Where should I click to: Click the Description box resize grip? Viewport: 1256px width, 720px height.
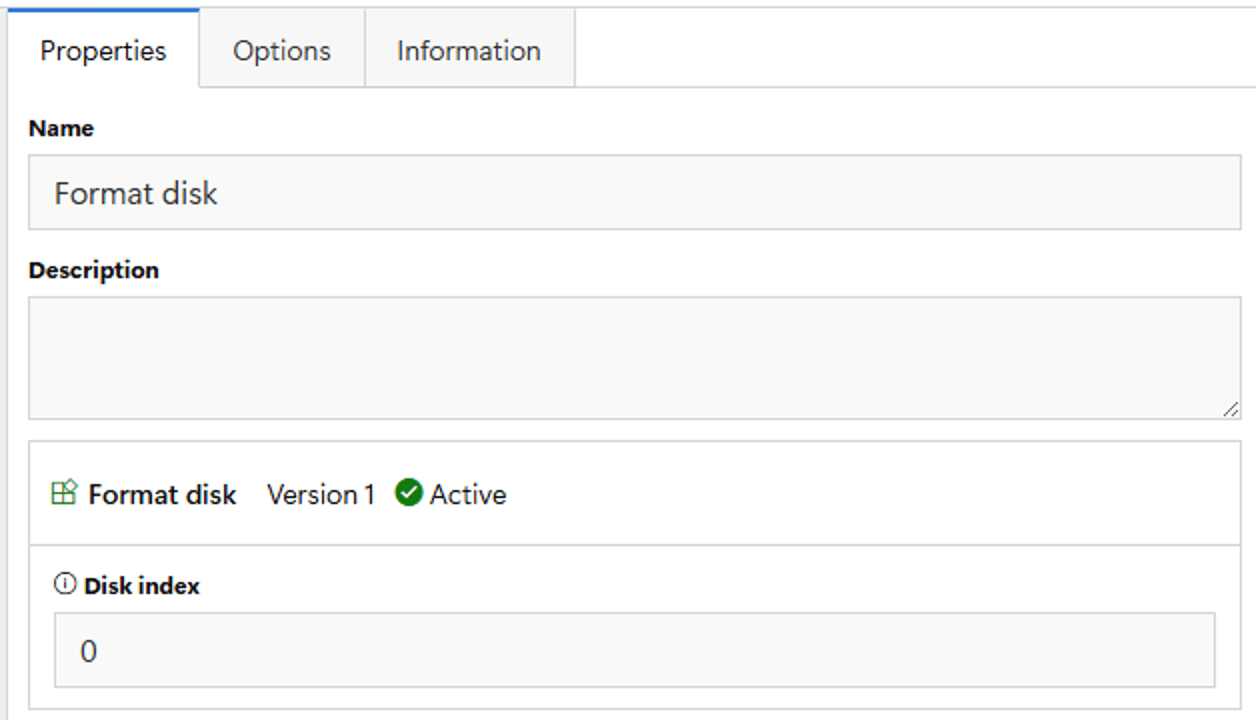click(1230, 408)
